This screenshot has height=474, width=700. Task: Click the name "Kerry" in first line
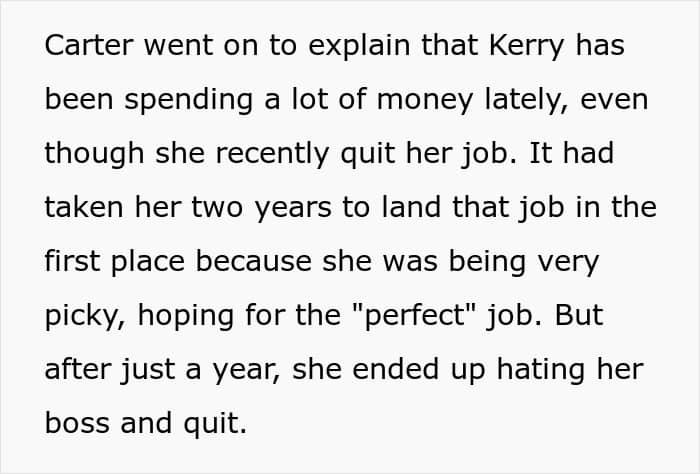527,45
